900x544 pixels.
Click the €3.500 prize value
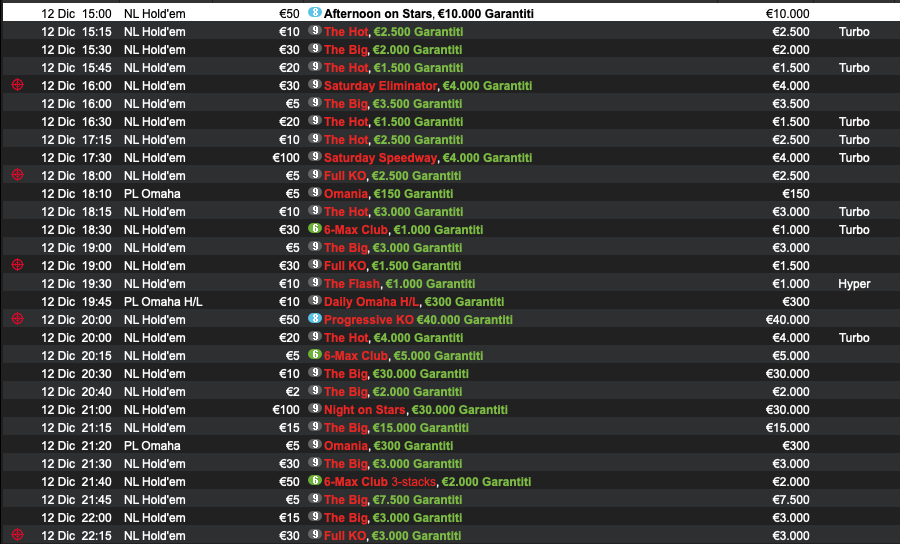pyautogui.click(x=791, y=103)
